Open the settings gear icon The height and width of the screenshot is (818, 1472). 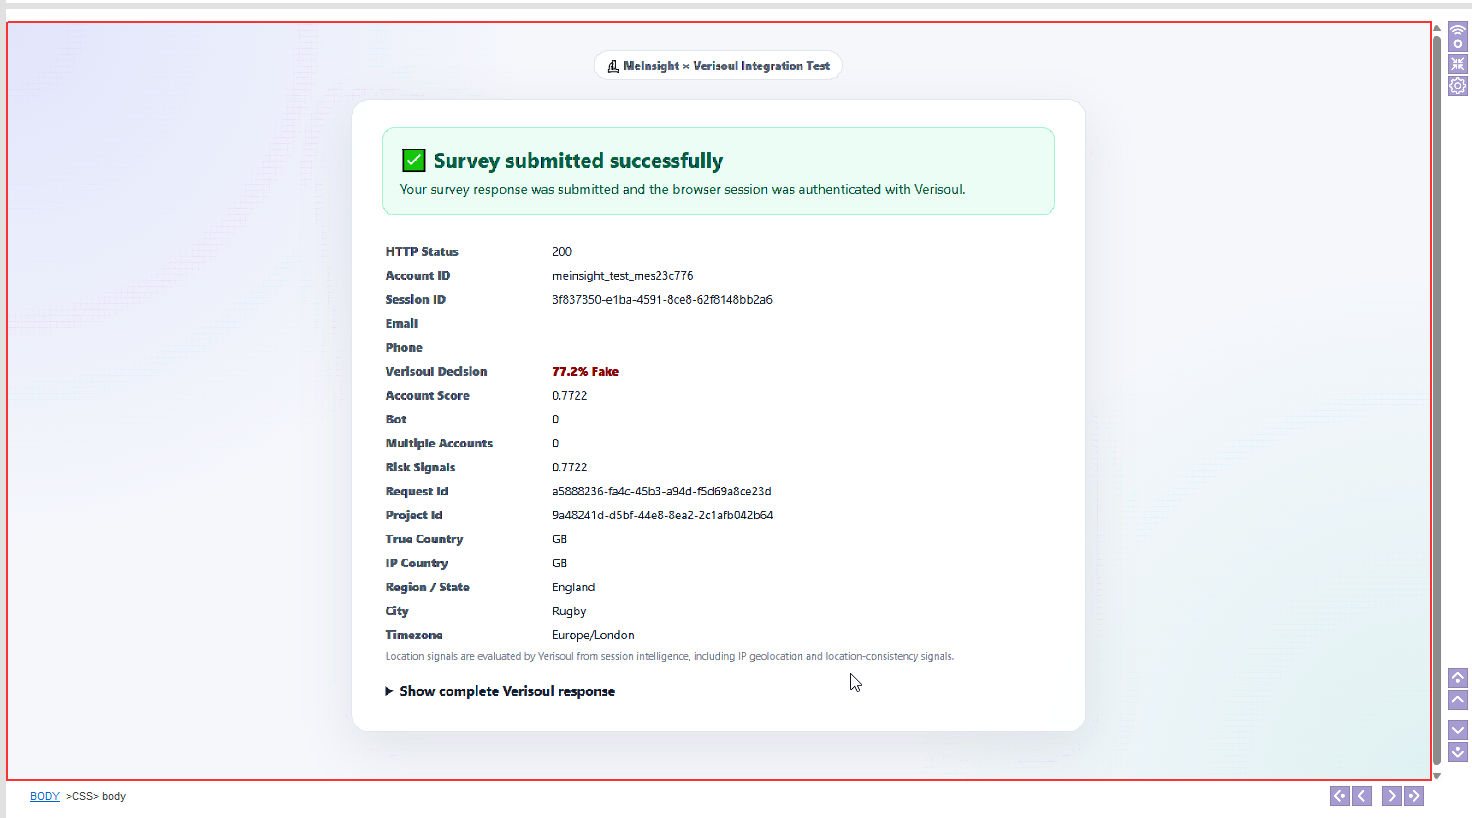[x=1458, y=86]
